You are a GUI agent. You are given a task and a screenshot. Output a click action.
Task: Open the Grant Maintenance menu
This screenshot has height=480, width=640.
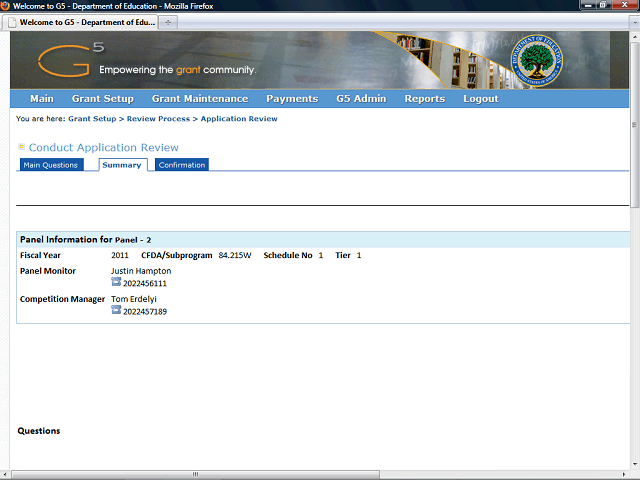coord(200,99)
